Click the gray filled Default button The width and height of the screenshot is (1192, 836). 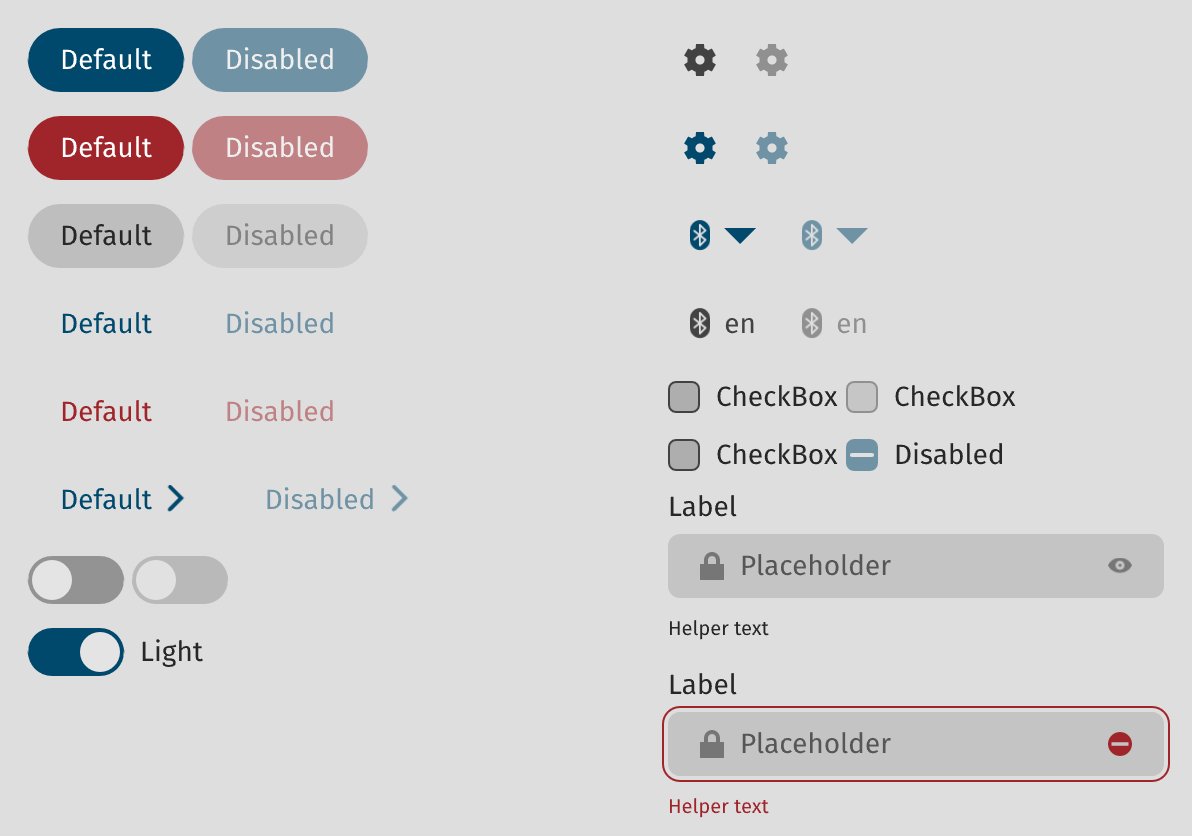click(x=106, y=236)
